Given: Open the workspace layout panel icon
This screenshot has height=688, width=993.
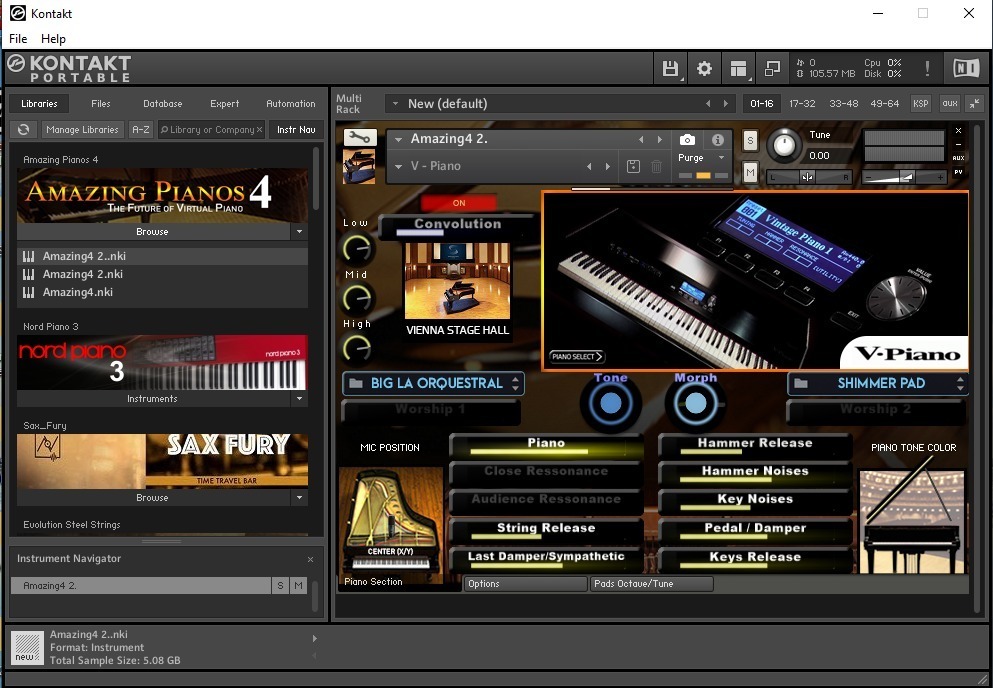Looking at the screenshot, I should pyautogui.click(x=738, y=68).
